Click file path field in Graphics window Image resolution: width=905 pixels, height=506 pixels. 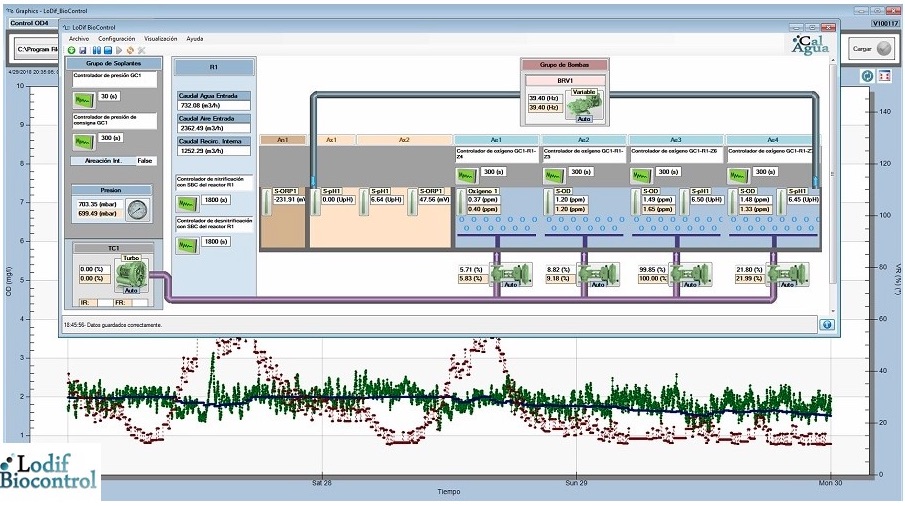coord(37,50)
